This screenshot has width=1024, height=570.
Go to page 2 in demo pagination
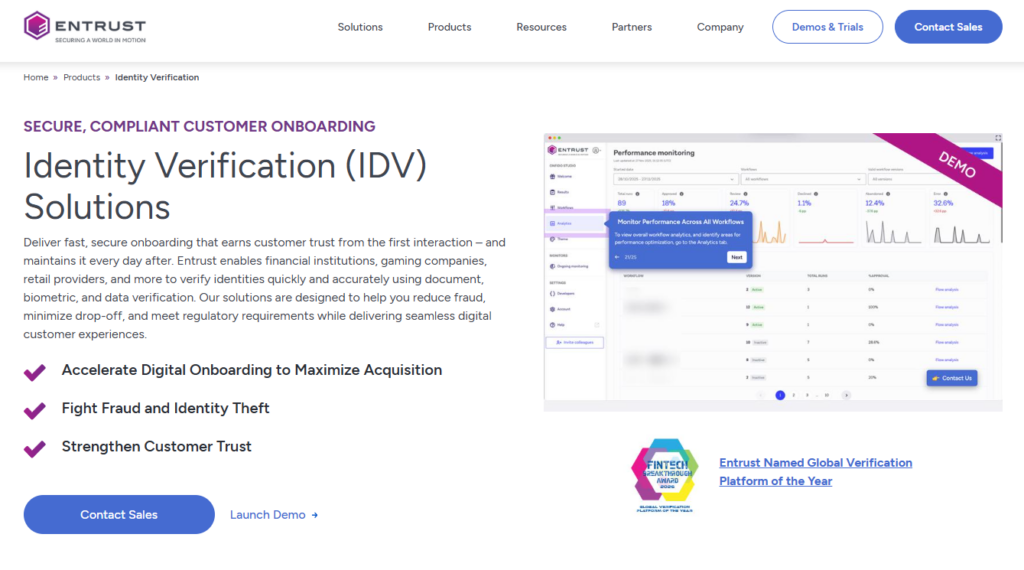pos(793,395)
